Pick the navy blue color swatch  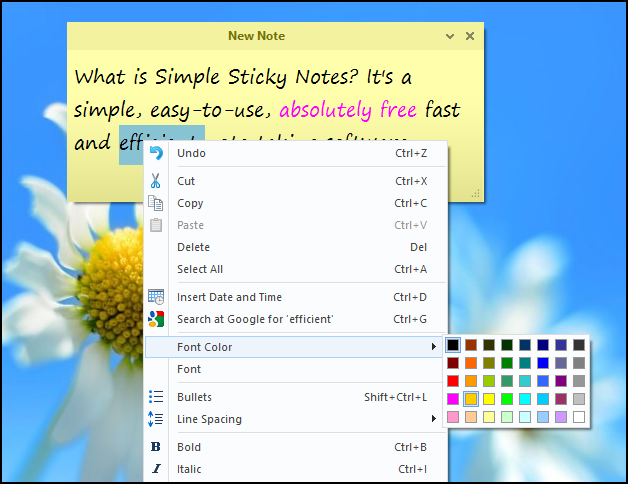point(543,345)
